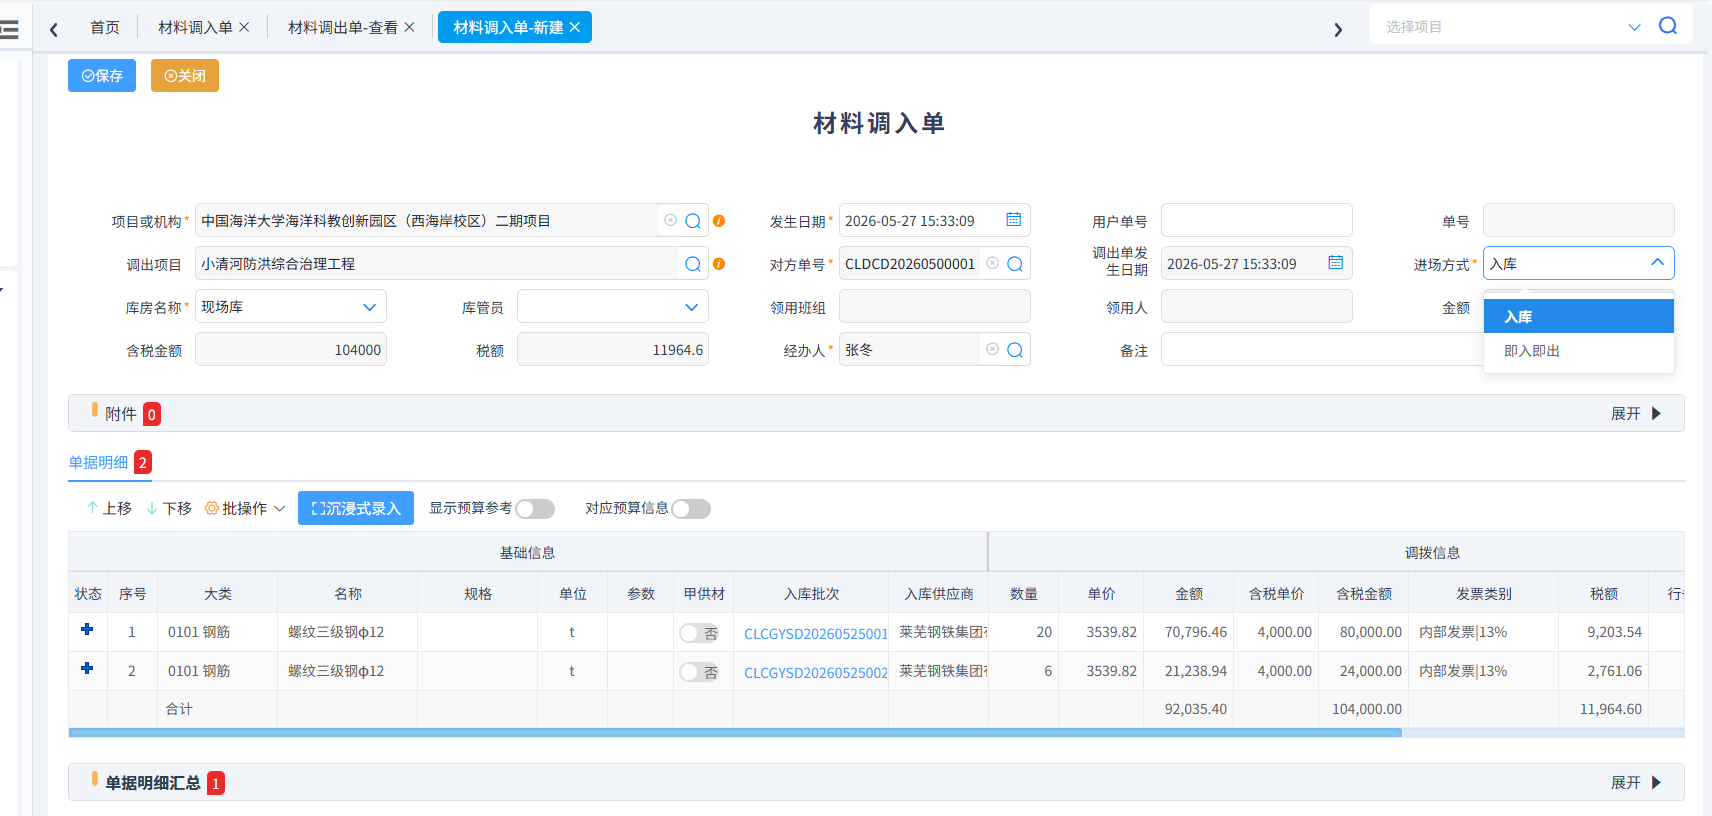Expand the 单据明细汇总 section

pos(1636,783)
